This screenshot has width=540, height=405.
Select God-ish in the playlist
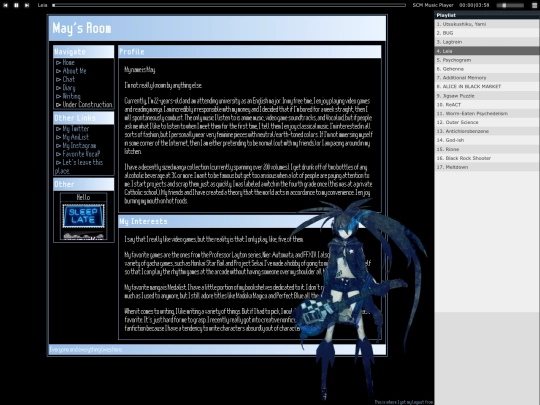point(487,140)
